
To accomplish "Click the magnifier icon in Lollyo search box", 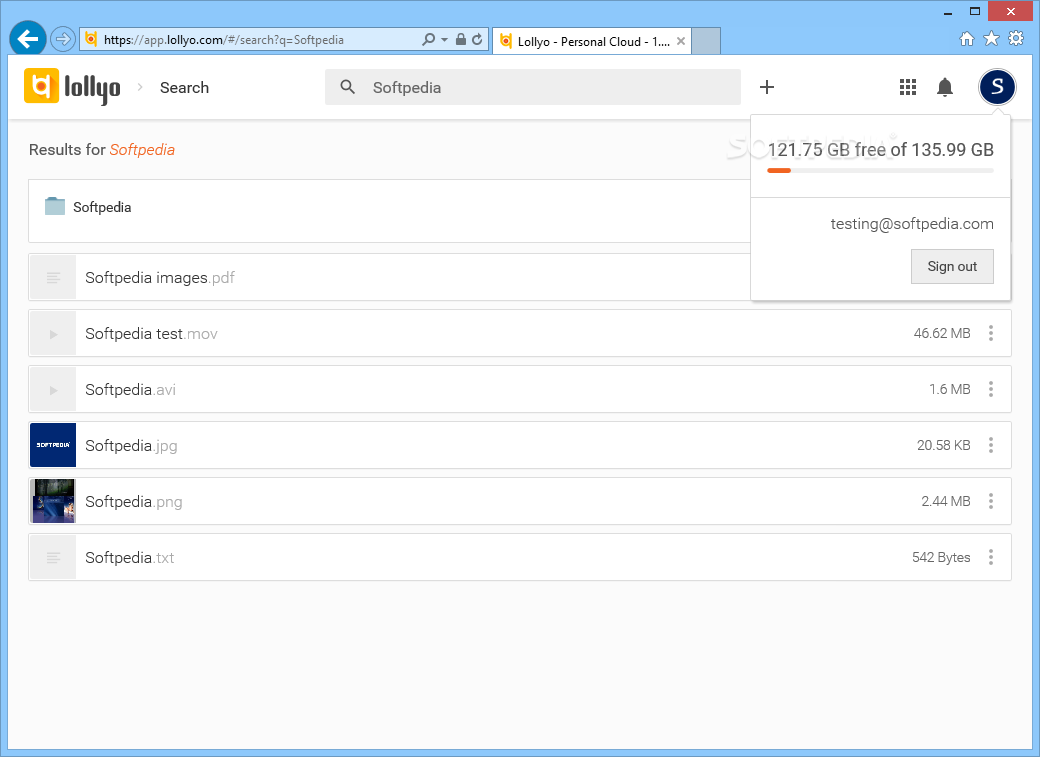I will pyautogui.click(x=348, y=87).
